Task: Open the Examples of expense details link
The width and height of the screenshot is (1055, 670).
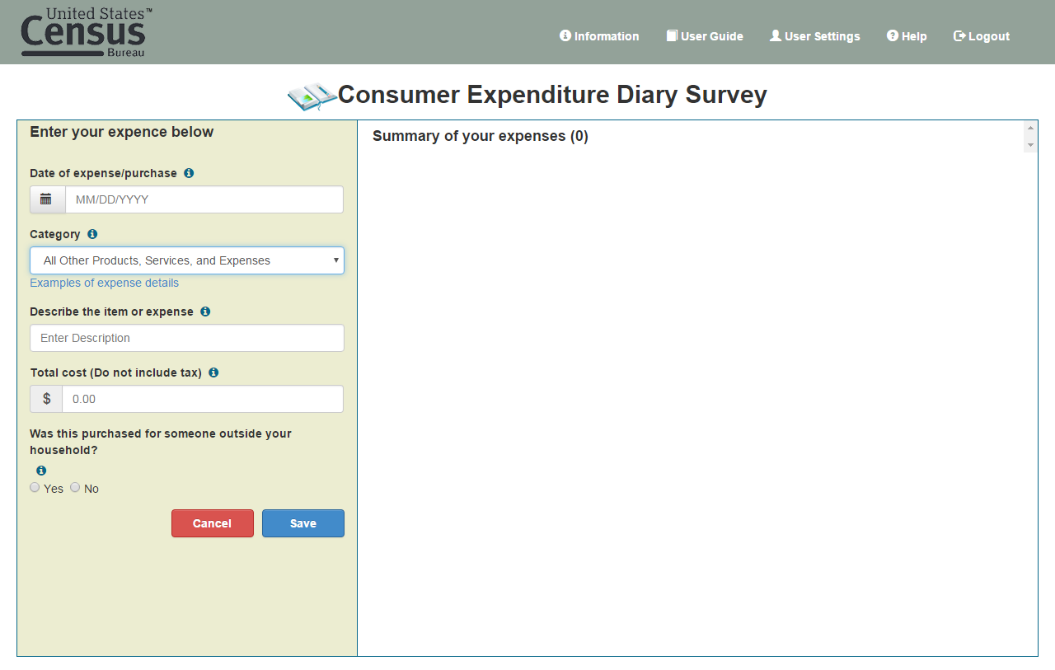Action: pos(104,283)
